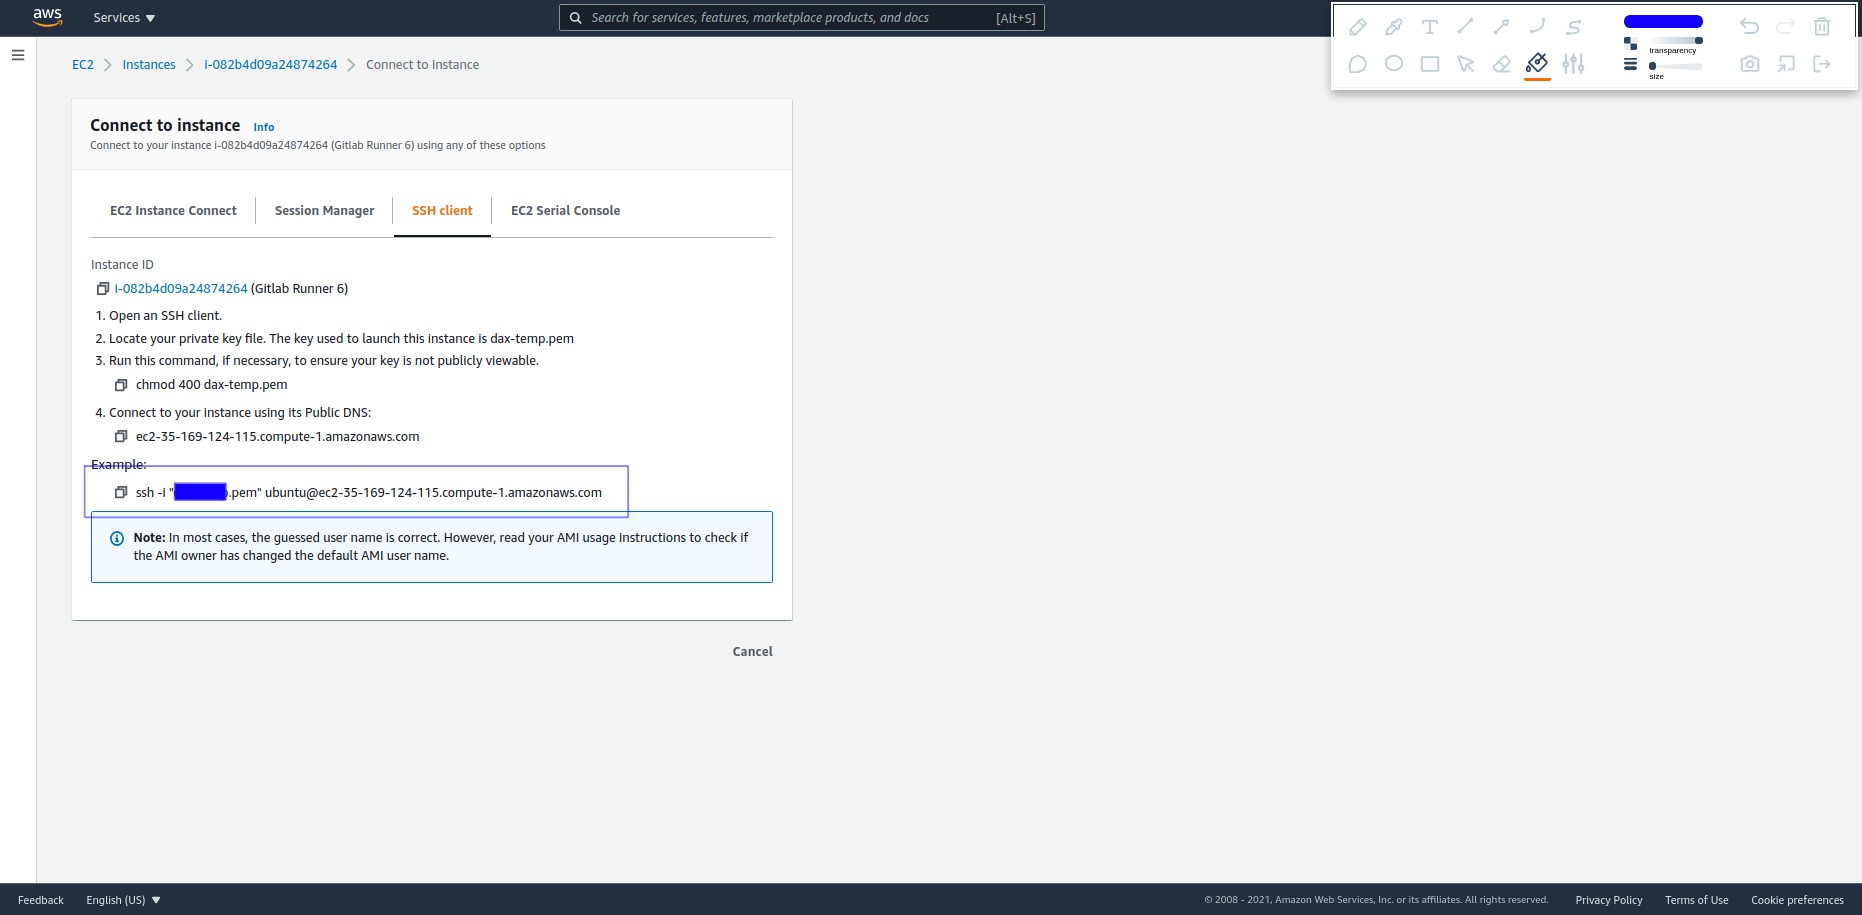Adjust the transparency slider
Screen dimensions: 1862x915
1675,40
